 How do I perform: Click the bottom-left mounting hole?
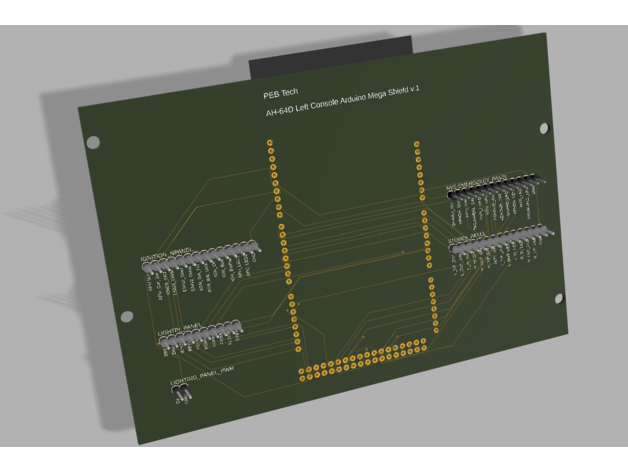click(x=127, y=316)
